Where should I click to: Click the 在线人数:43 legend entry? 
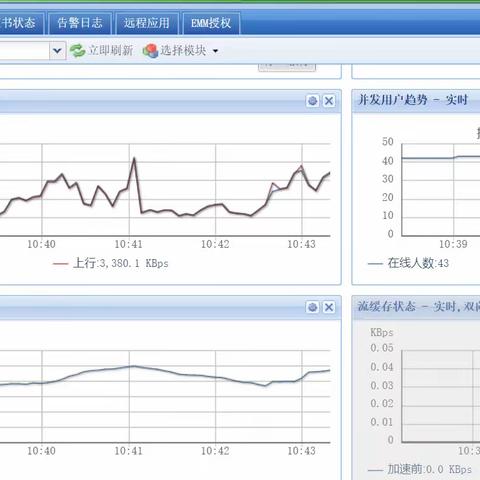click(408, 263)
